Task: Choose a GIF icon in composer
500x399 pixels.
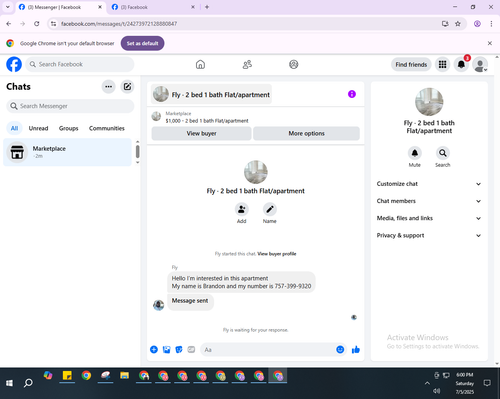Action: (191, 349)
